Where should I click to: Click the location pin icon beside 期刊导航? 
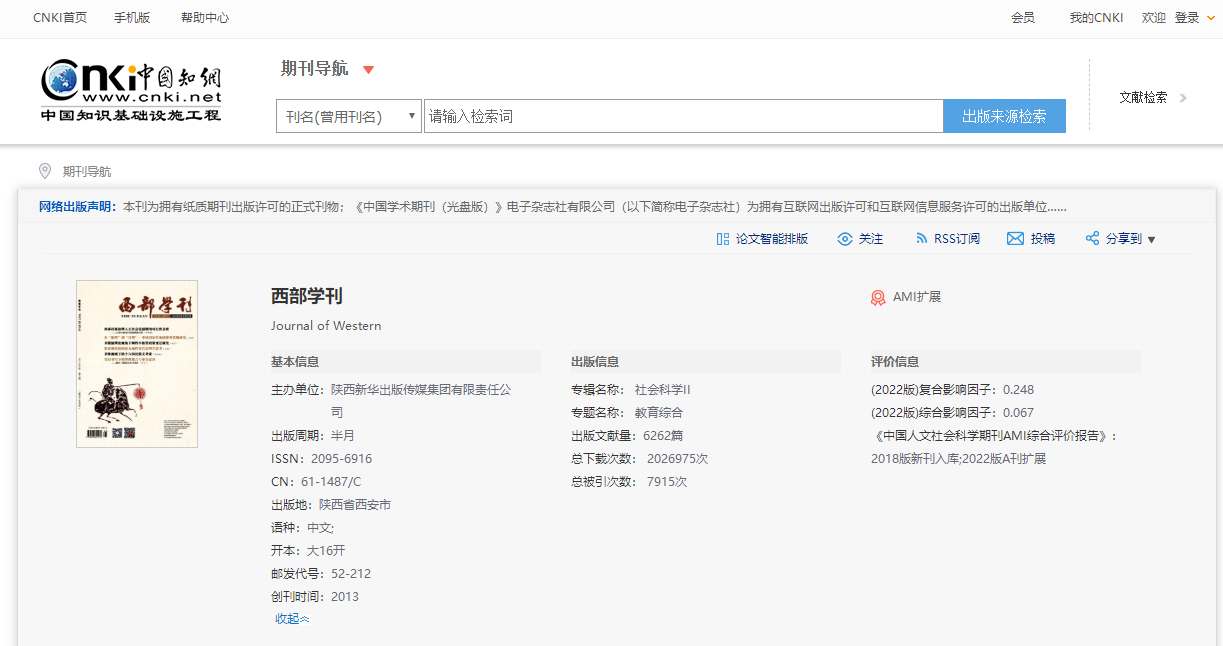(x=45, y=171)
